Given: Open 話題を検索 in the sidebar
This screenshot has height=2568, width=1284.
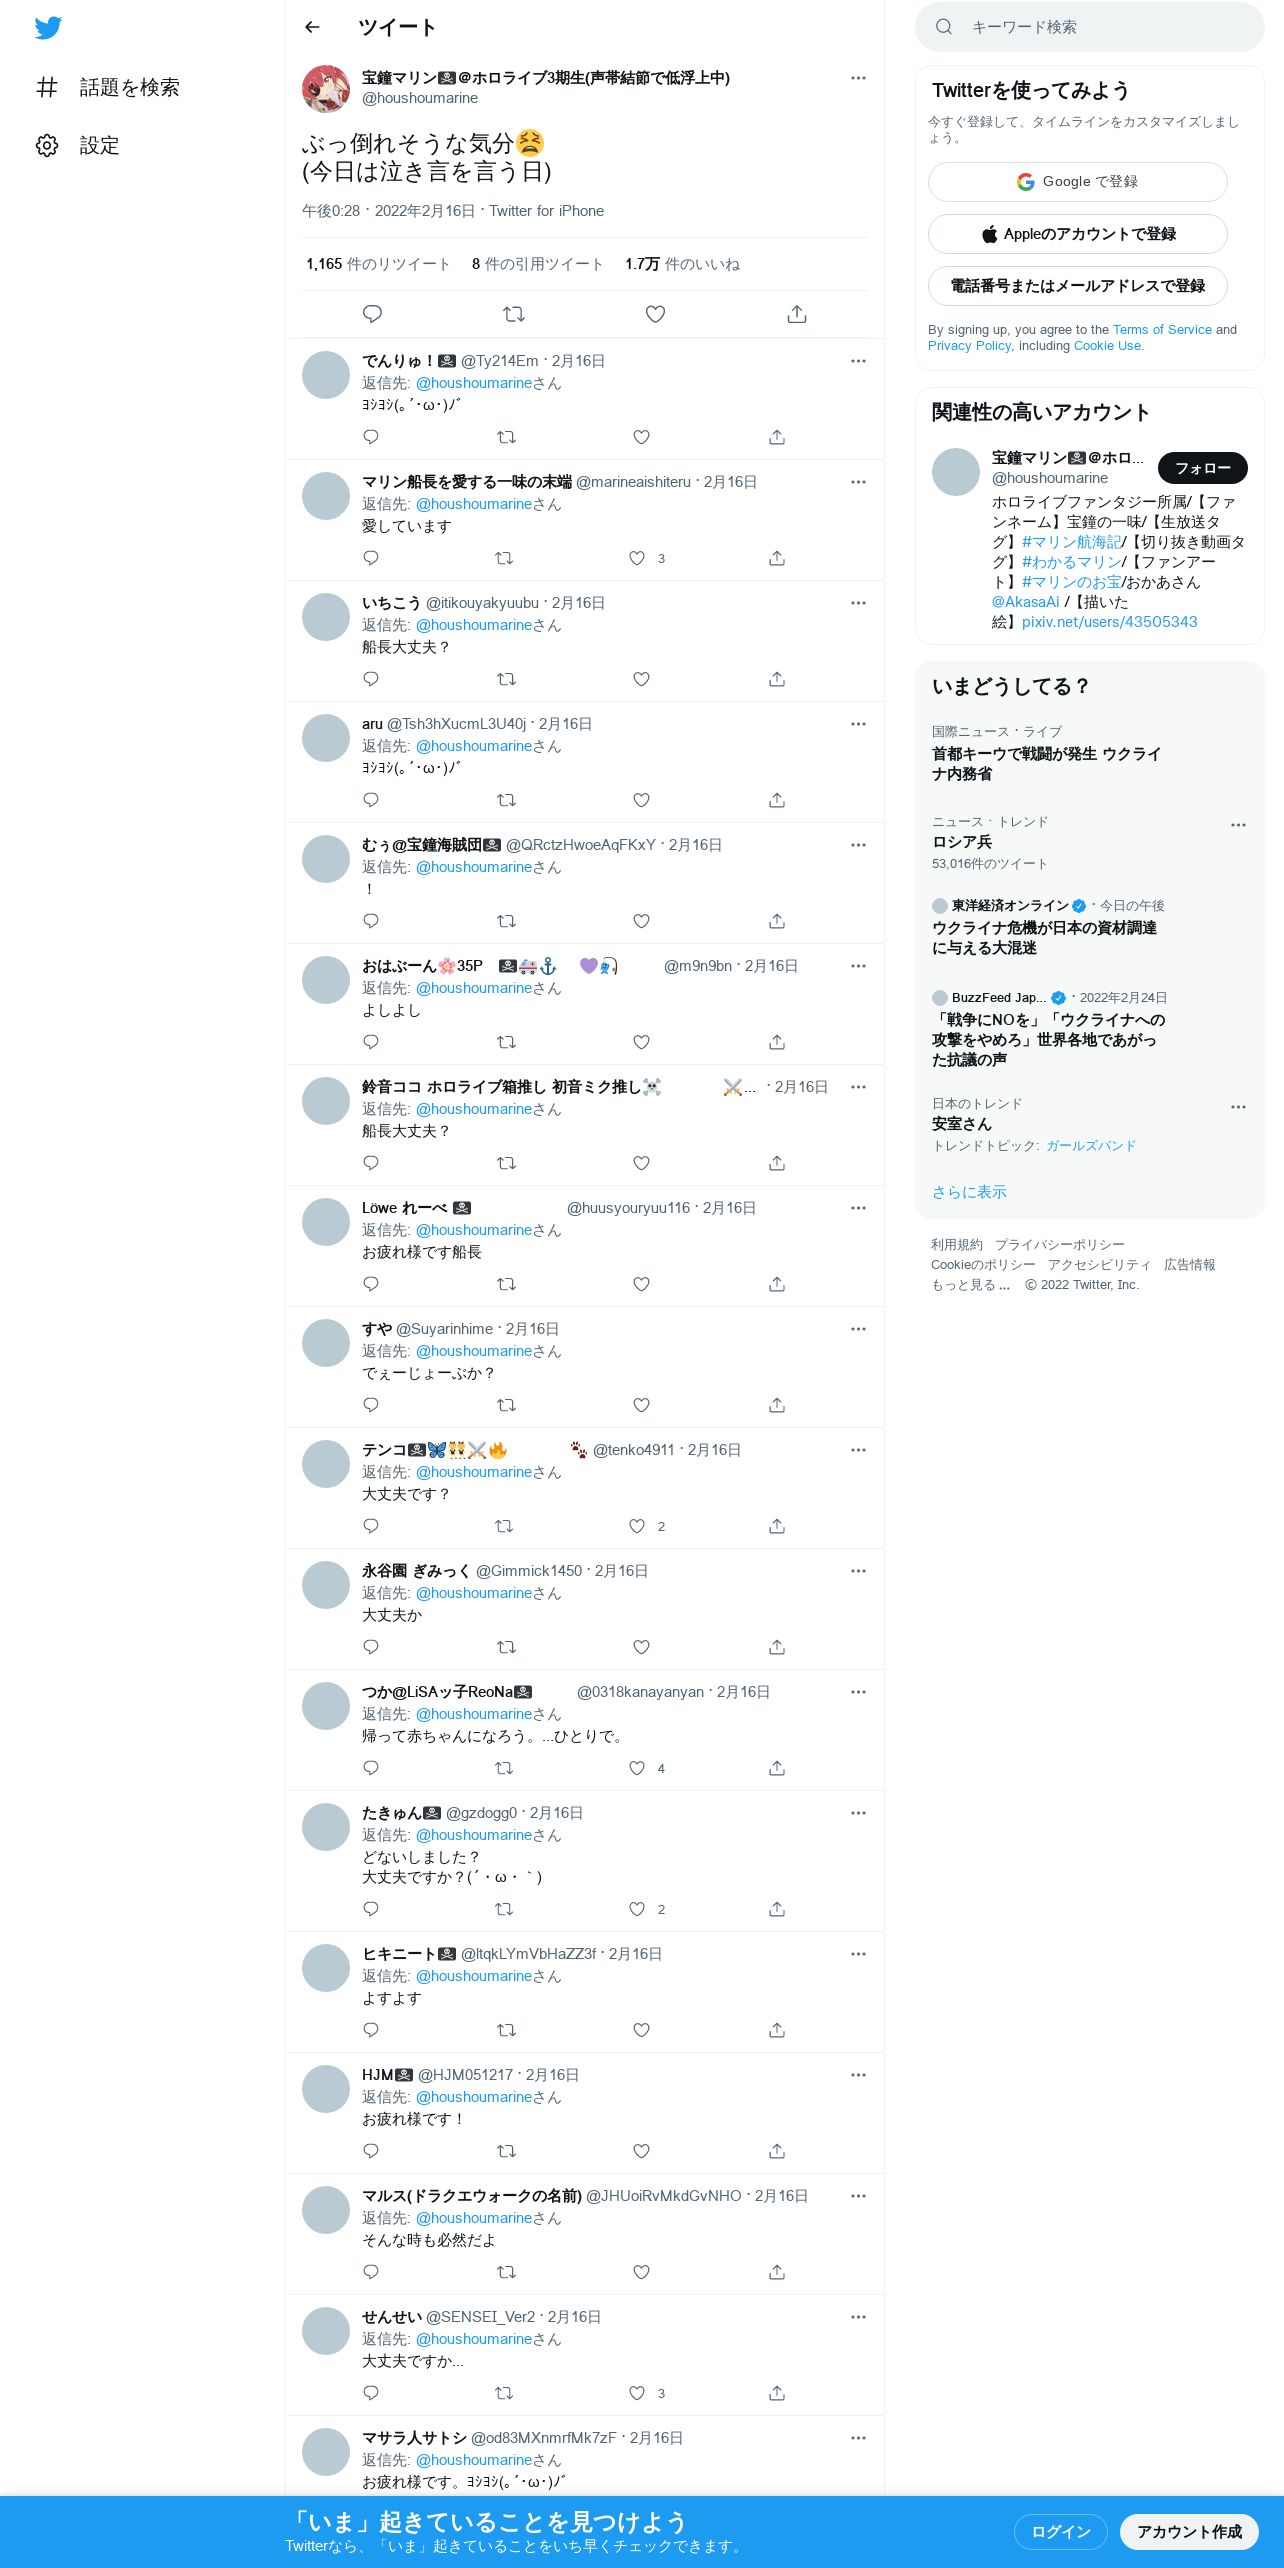Looking at the screenshot, I should [108, 87].
